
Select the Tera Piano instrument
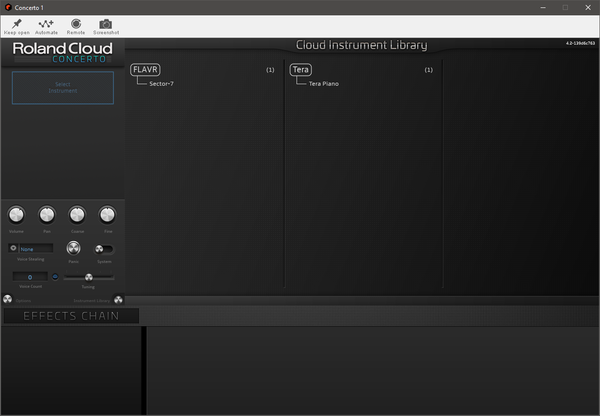(x=324, y=84)
